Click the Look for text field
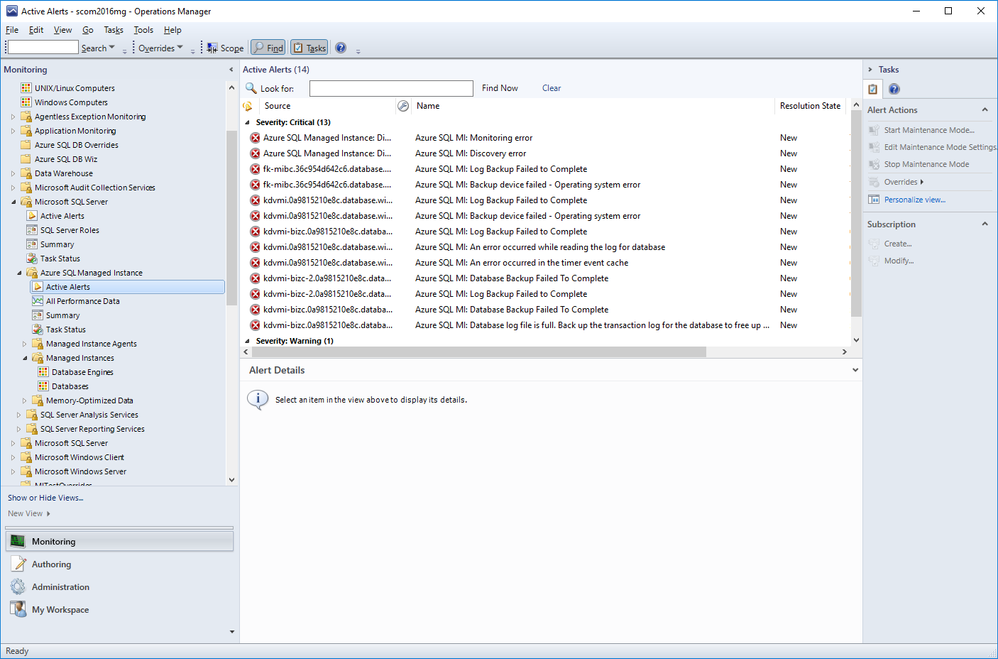 tap(391, 88)
